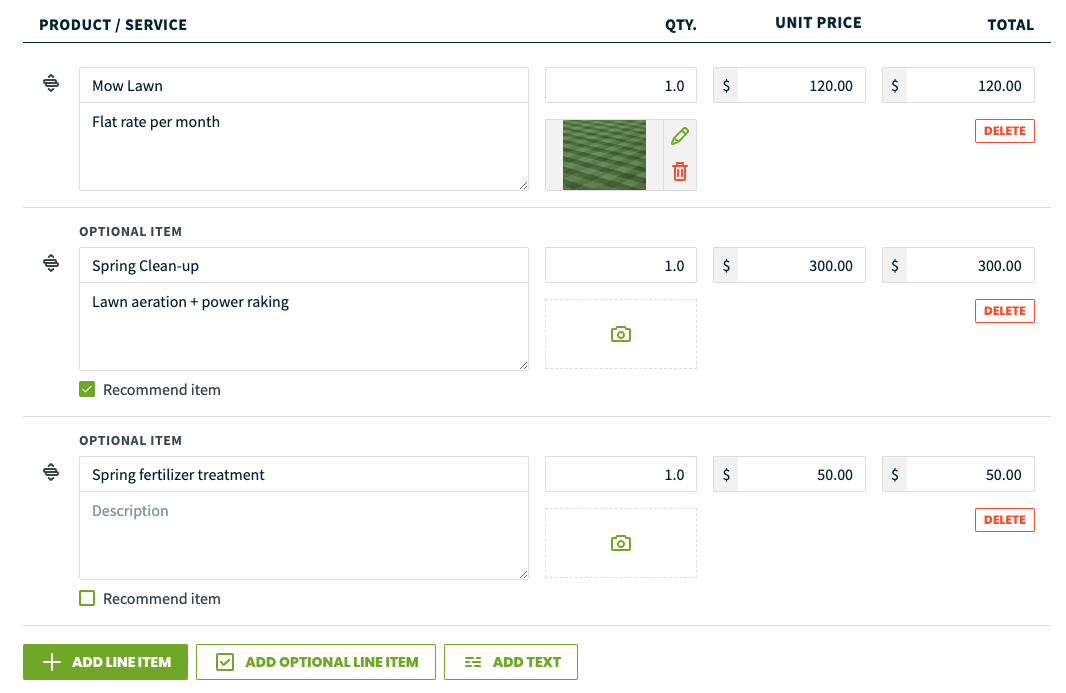Click the Spring Clean-up quantity field
The width and height of the screenshot is (1066, 693).
621,265
